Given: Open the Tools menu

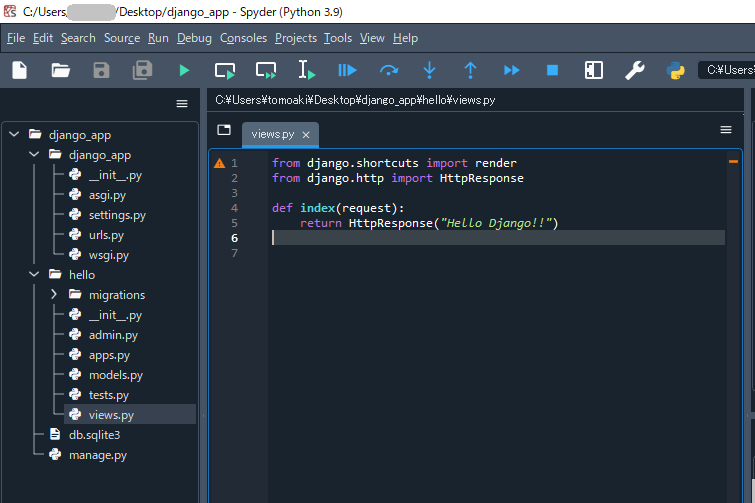Looking at the screenshot, I should [x=338, y=38].
